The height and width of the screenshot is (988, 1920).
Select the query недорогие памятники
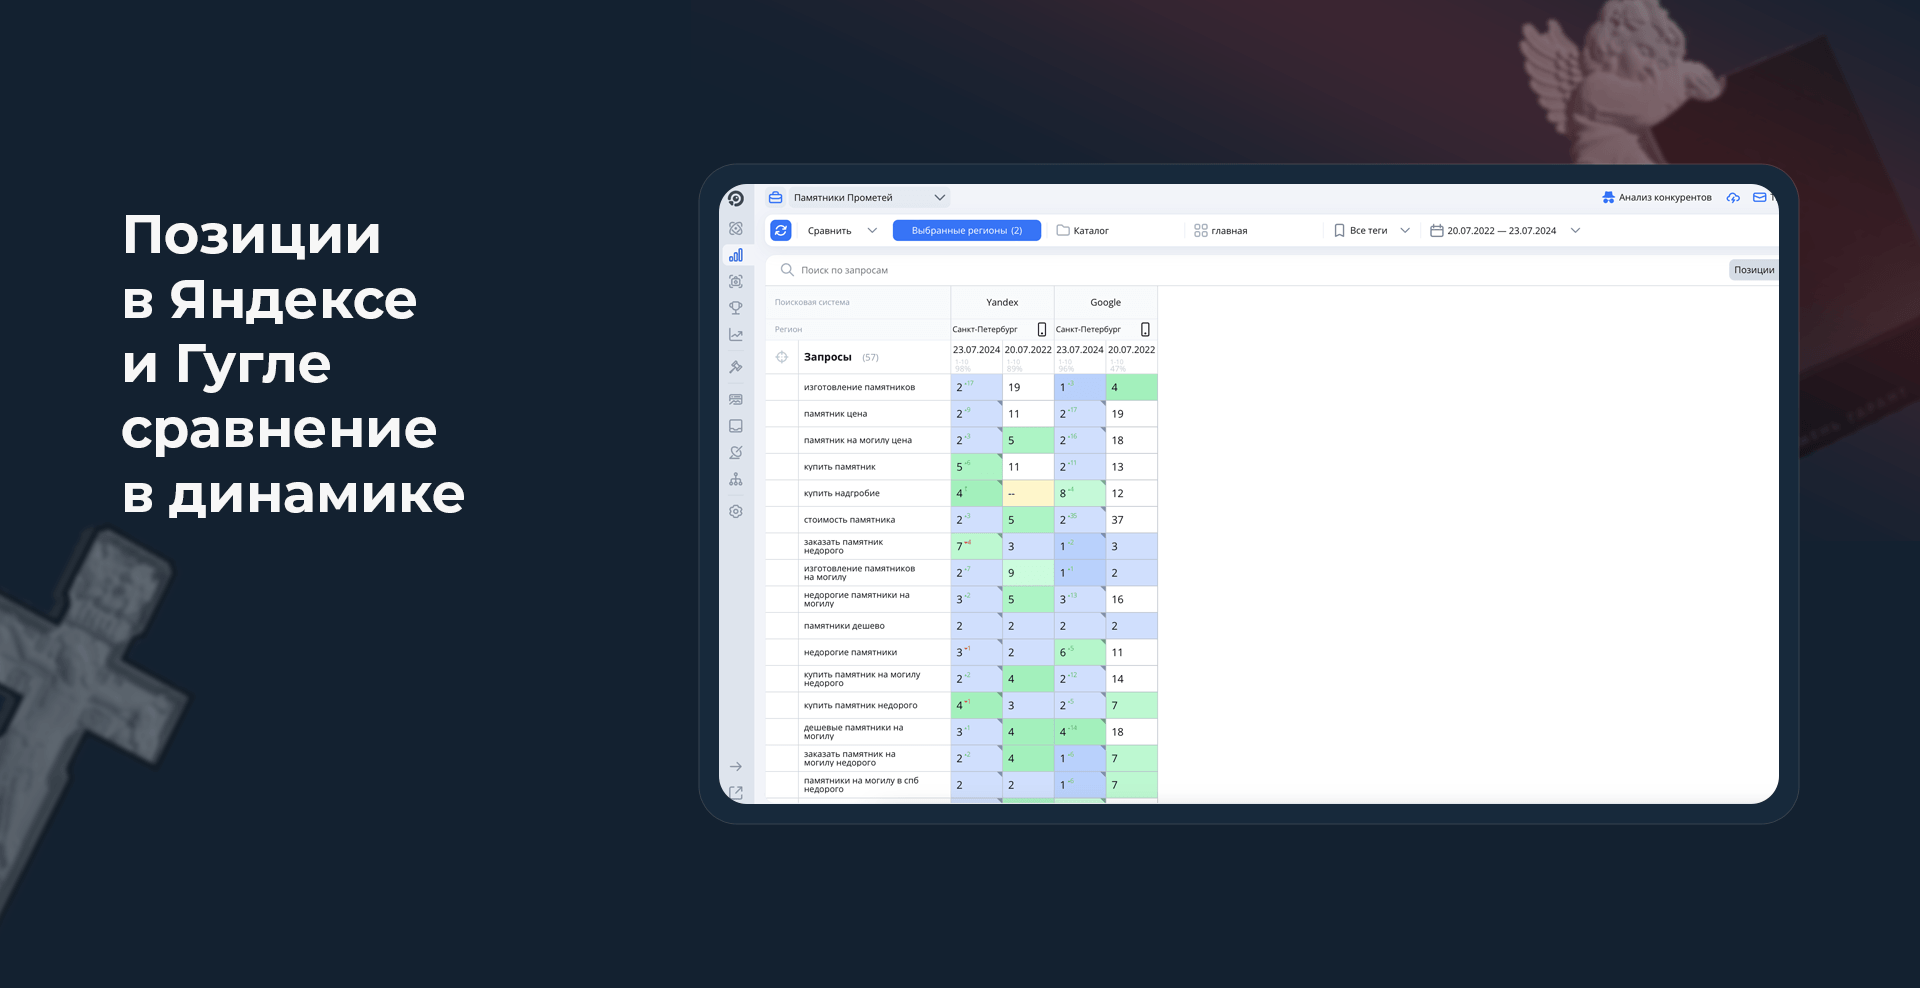pyautogui.click(x=850, y=652)
